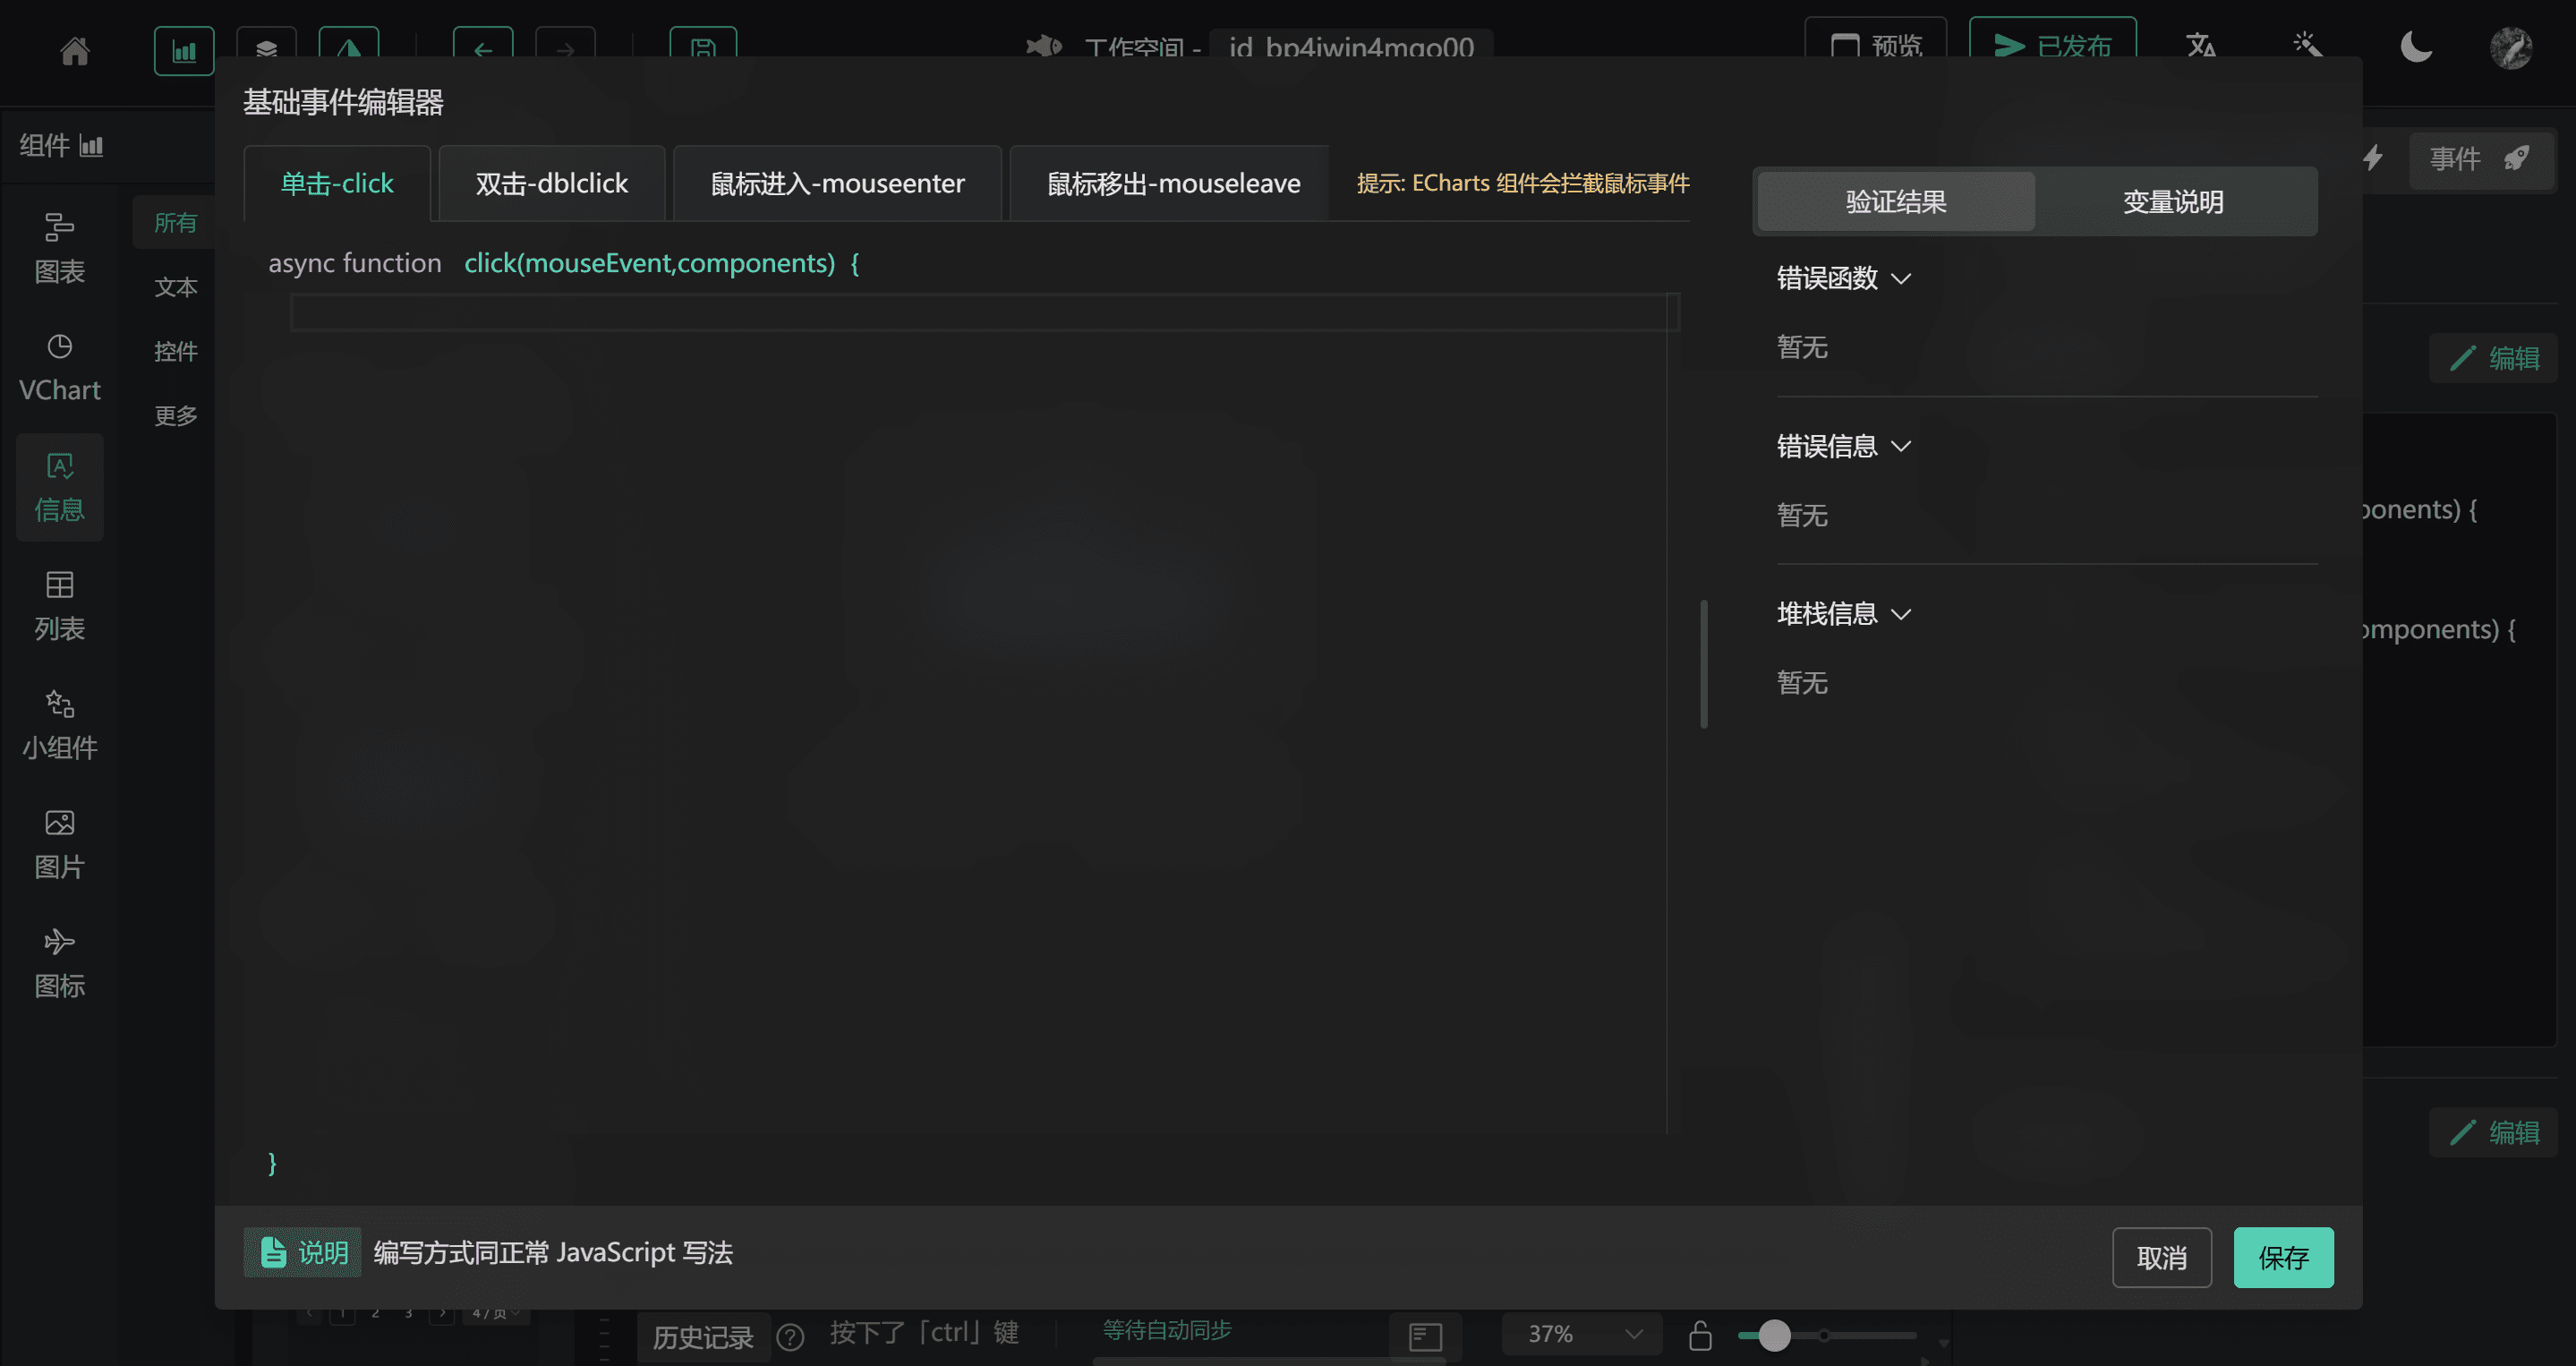Image resolution: width=2576 pixels, height=1366 pixels.
Task: Open 列表 category in sidebar
Action: coord(60,606)
